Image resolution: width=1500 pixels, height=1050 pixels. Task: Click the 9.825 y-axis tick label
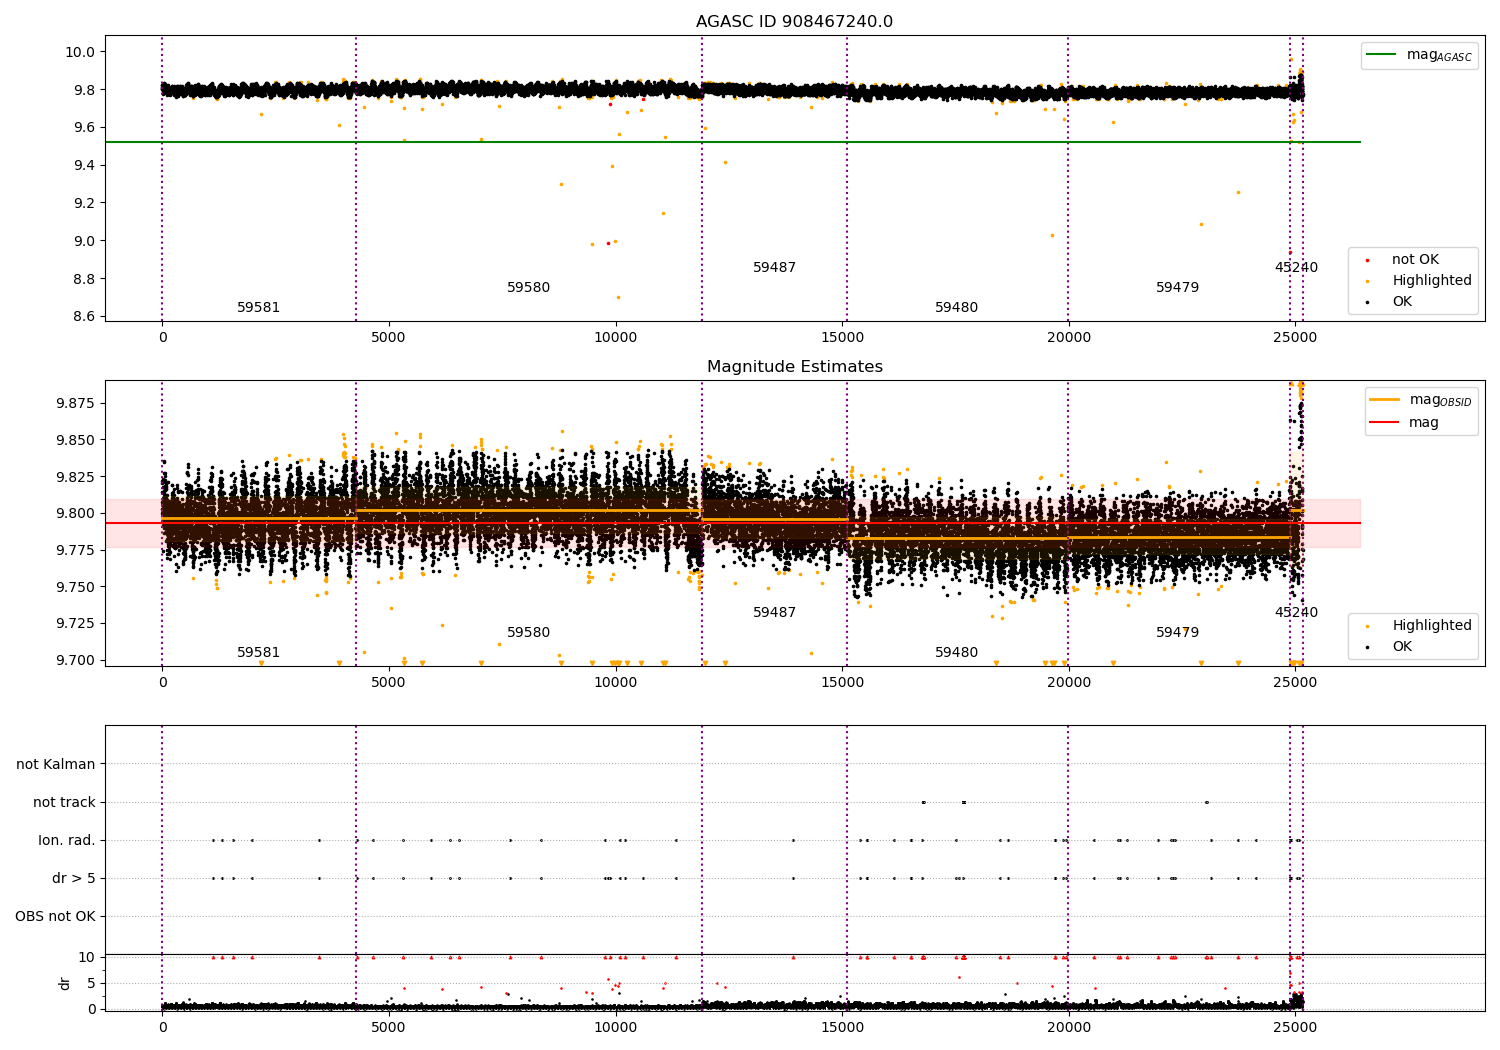tap(76, 477)
